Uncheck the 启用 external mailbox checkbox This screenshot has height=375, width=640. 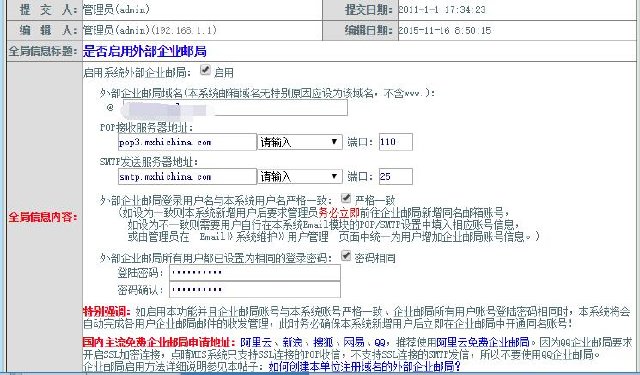[205, 70]
